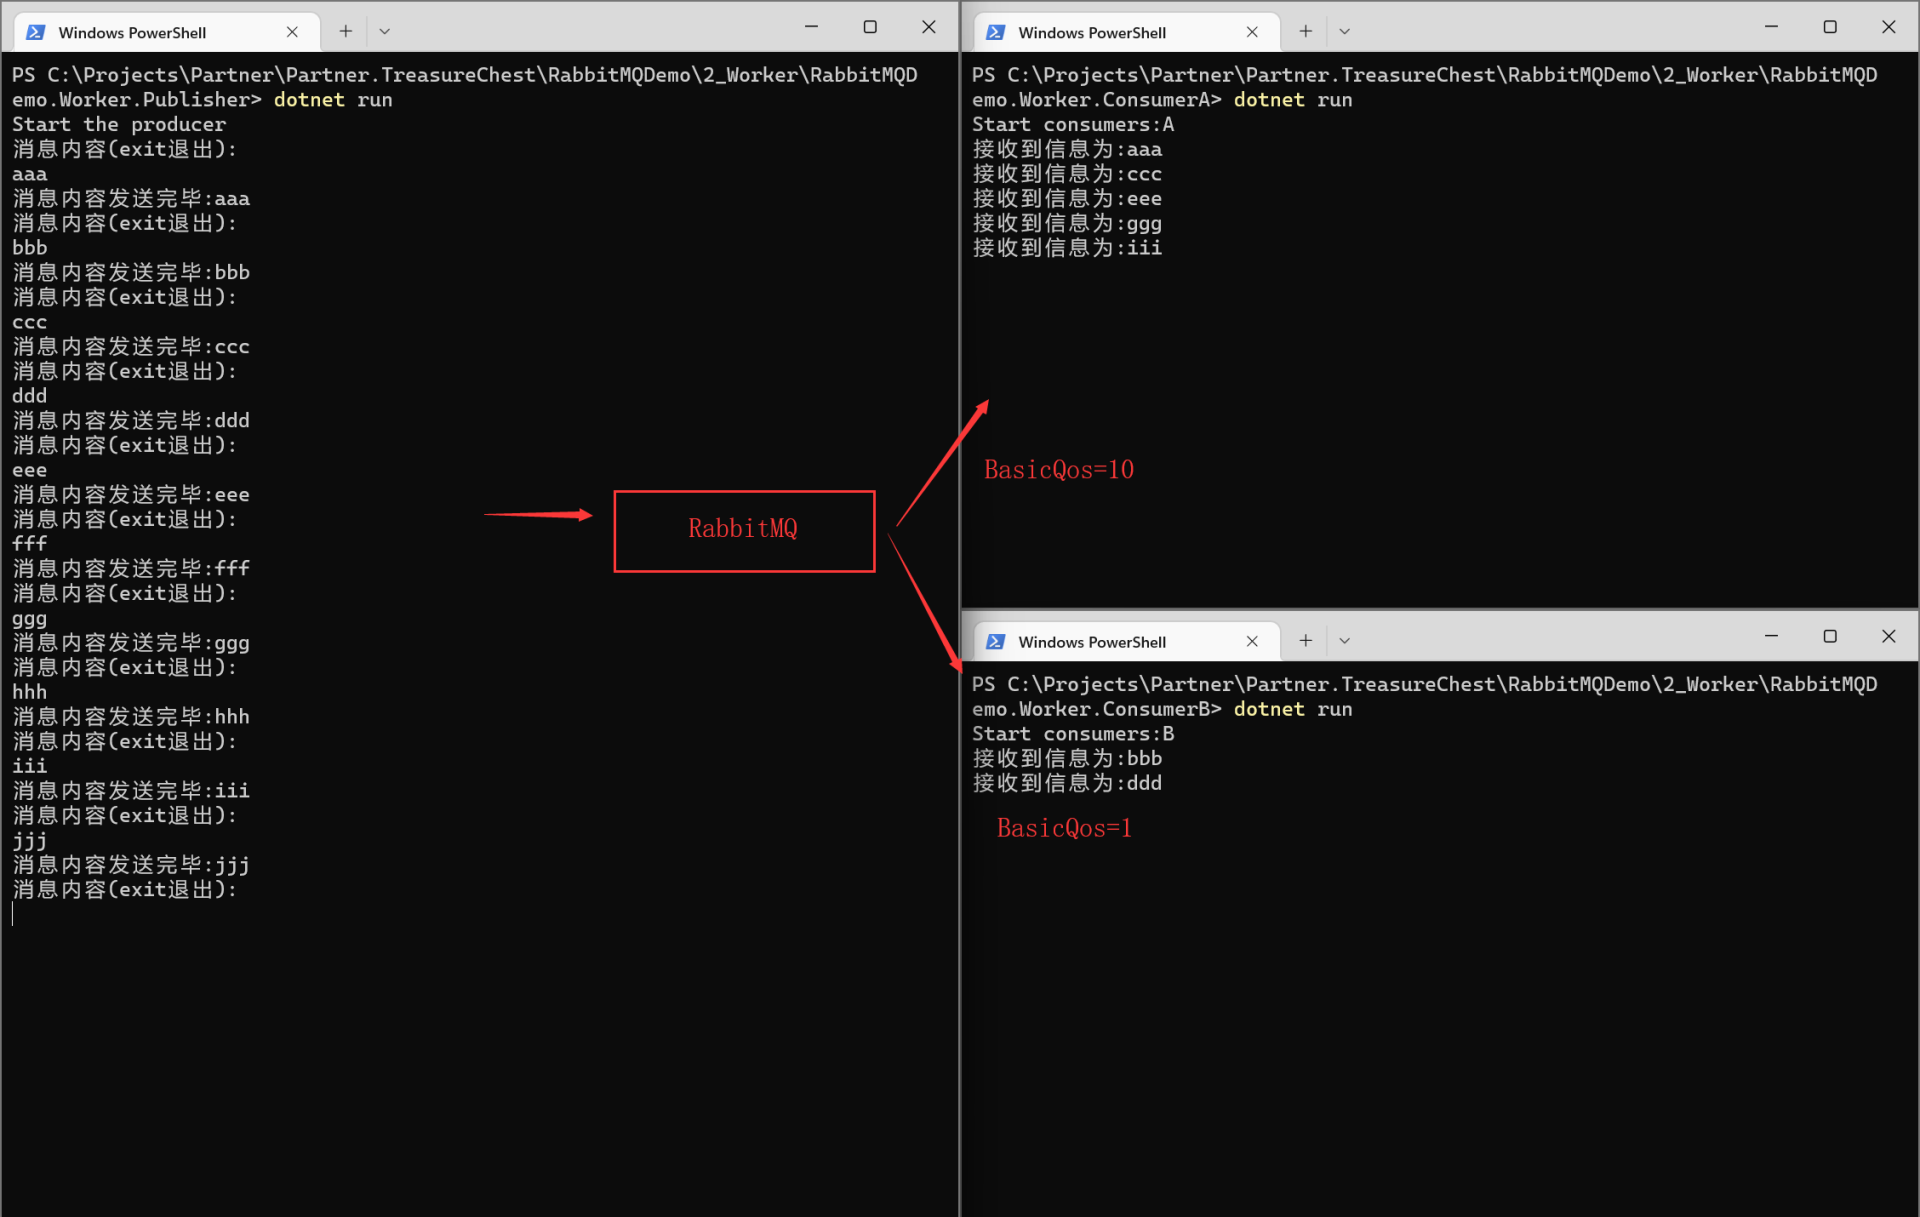Click new tab plus in Publisher window
This screenshot has width=1920, height=1217.
pos(345,31)
